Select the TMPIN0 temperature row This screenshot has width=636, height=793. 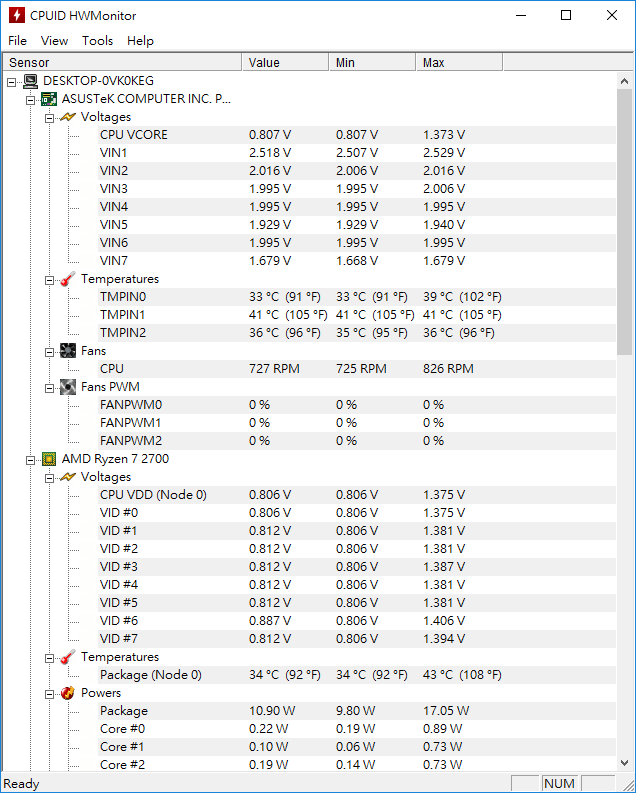[357, 297]
